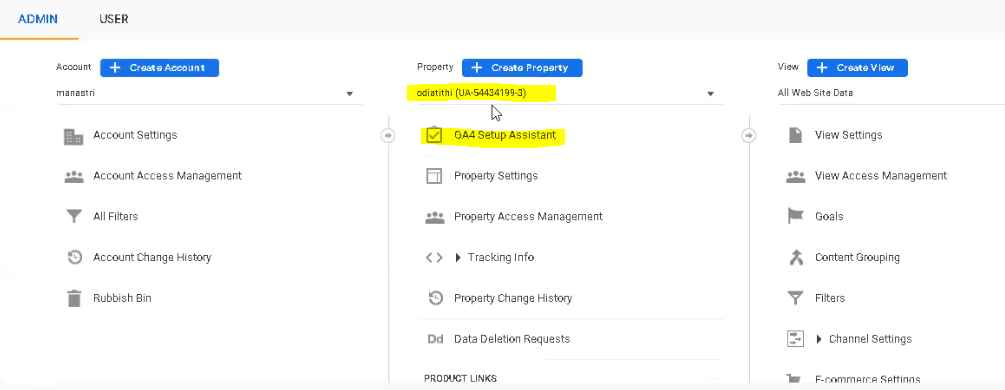Click the Data Deletion Requests Dd icon

435,339
